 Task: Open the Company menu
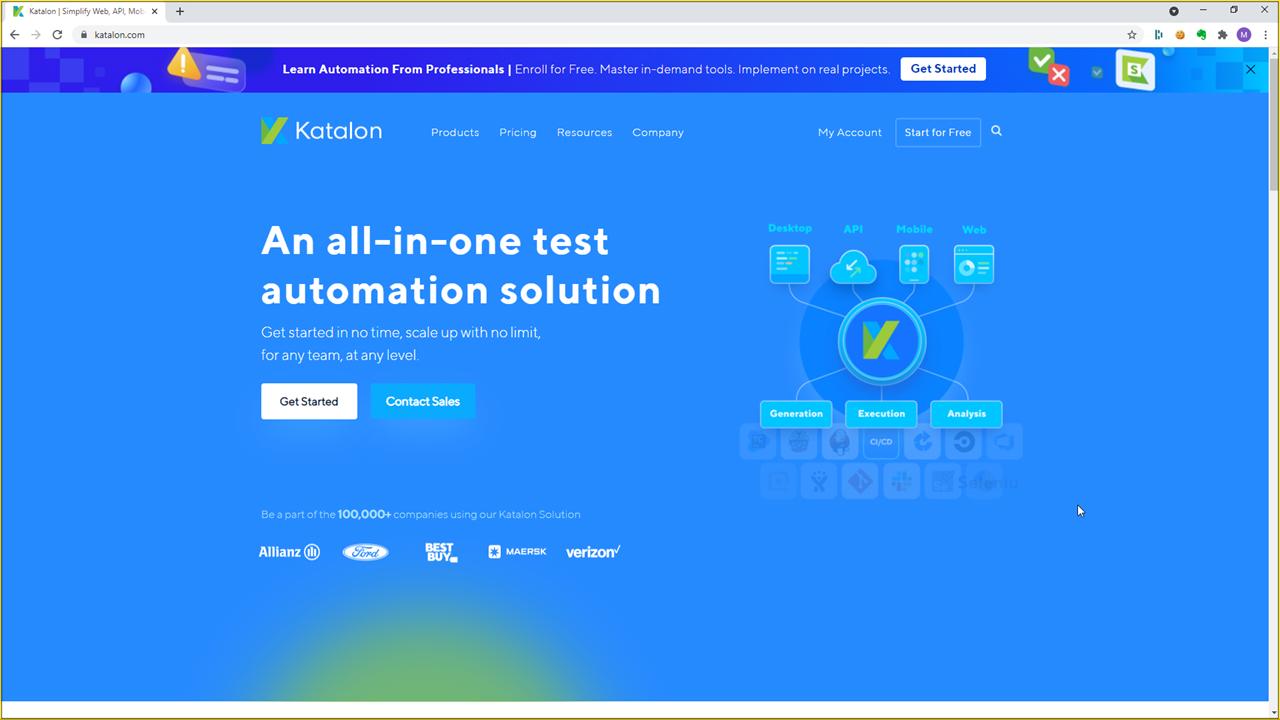click(658, 132)
